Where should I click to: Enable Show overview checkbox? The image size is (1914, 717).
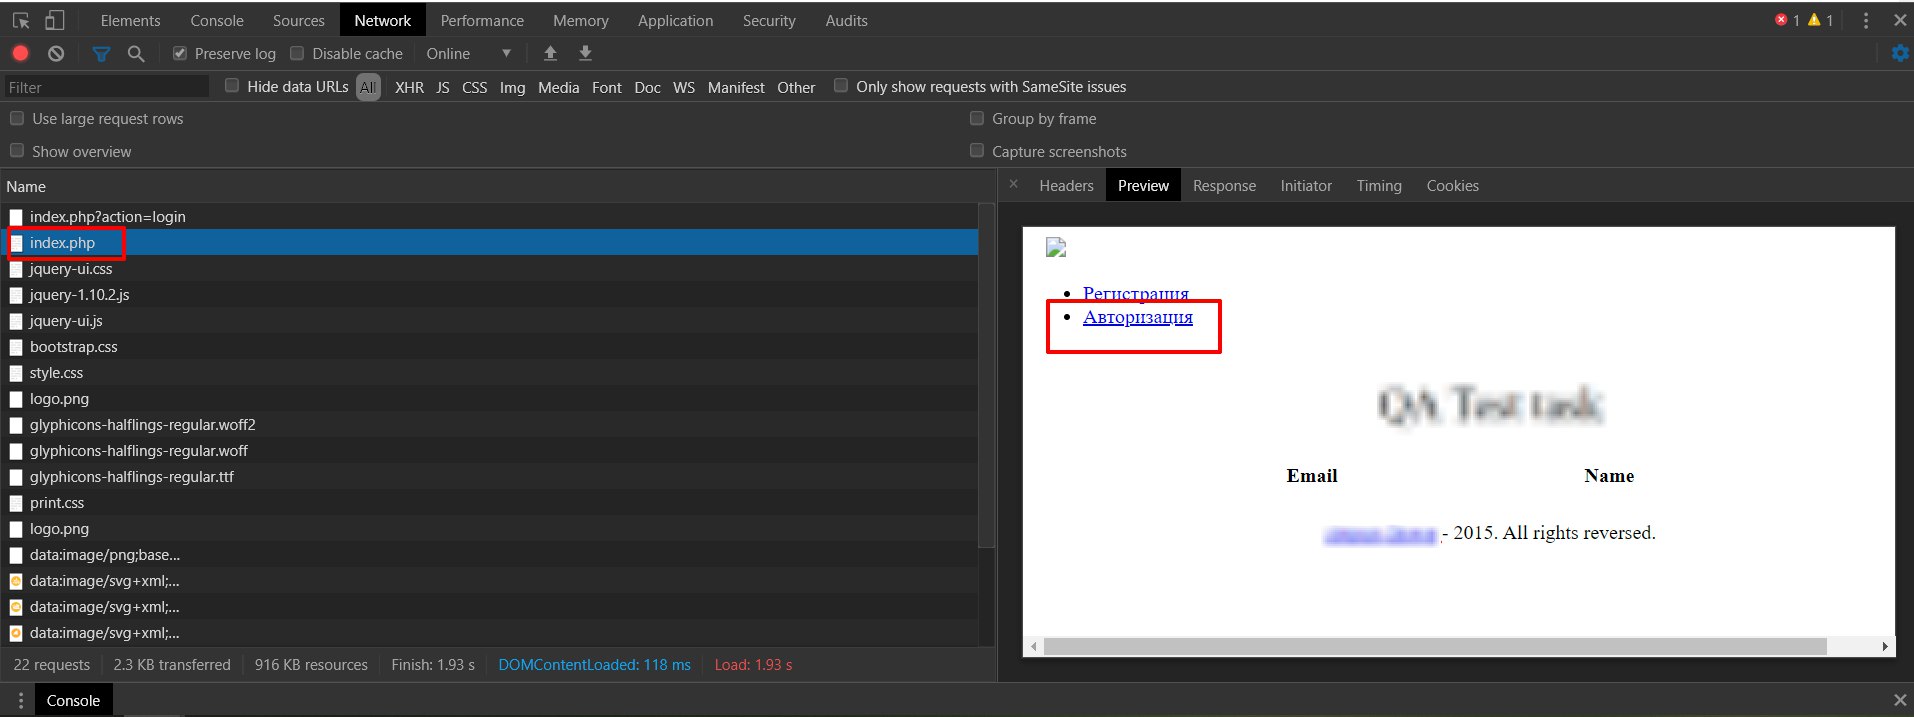17,151
